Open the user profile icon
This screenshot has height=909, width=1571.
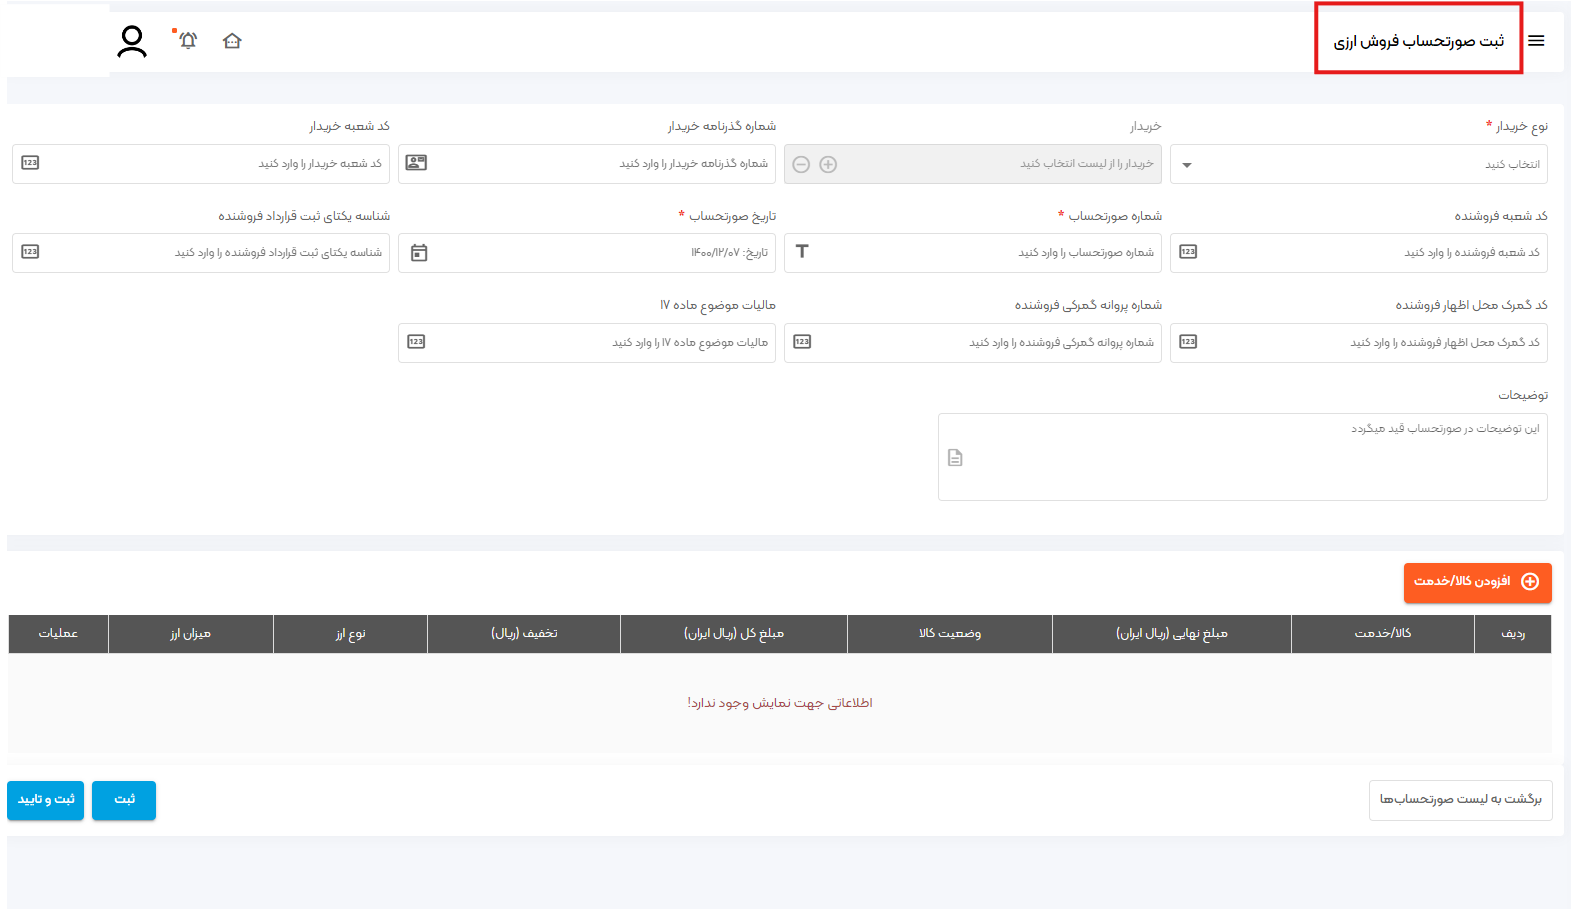(132, 41)
